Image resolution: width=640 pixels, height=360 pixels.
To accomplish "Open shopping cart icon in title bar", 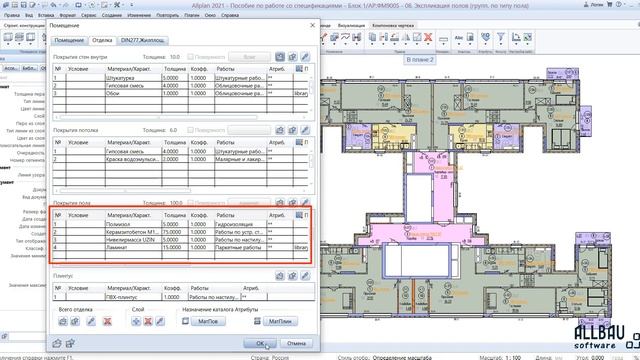I will coord(609,5).
